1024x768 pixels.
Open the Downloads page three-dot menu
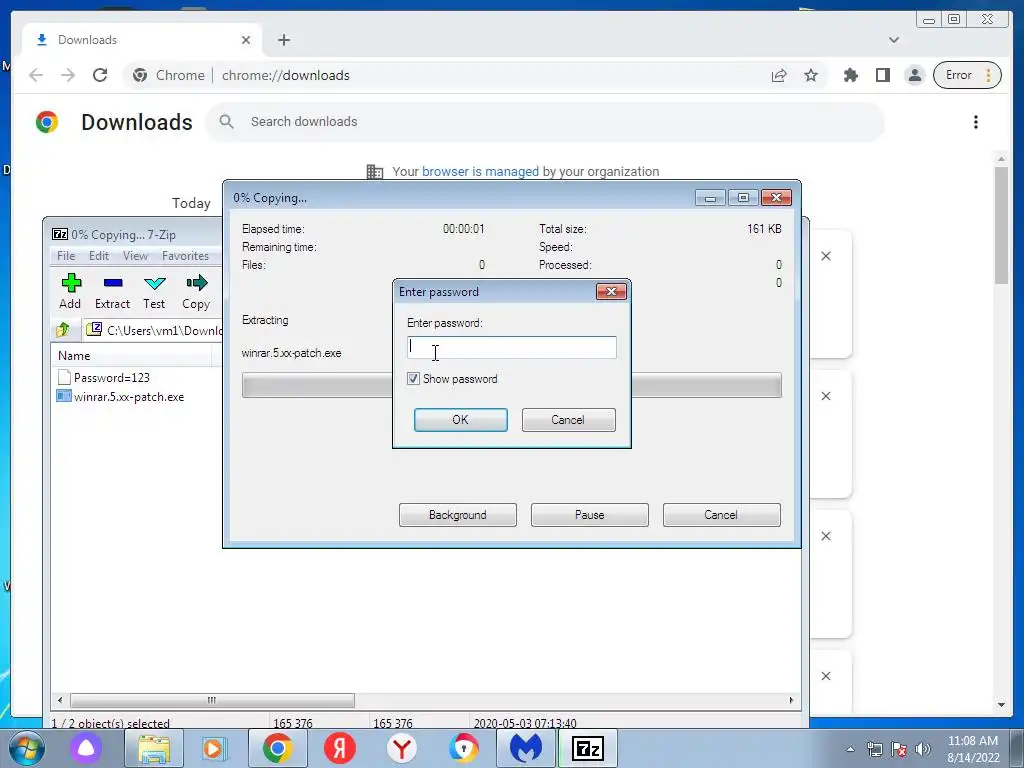pos(976,122)
